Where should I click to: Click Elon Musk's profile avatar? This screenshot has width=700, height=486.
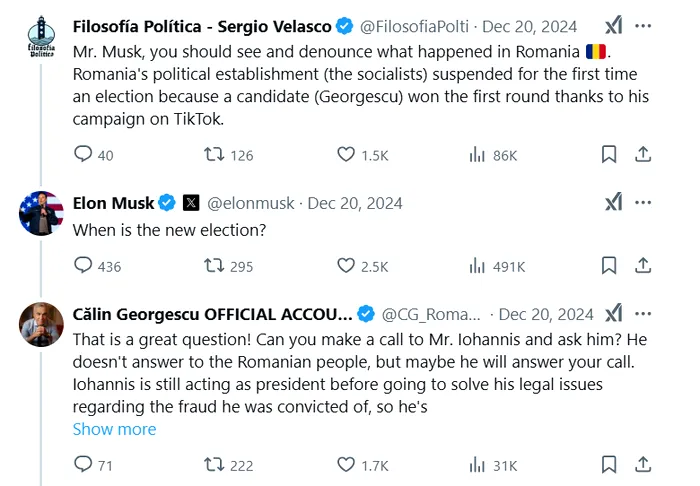(x=42, y=213)
